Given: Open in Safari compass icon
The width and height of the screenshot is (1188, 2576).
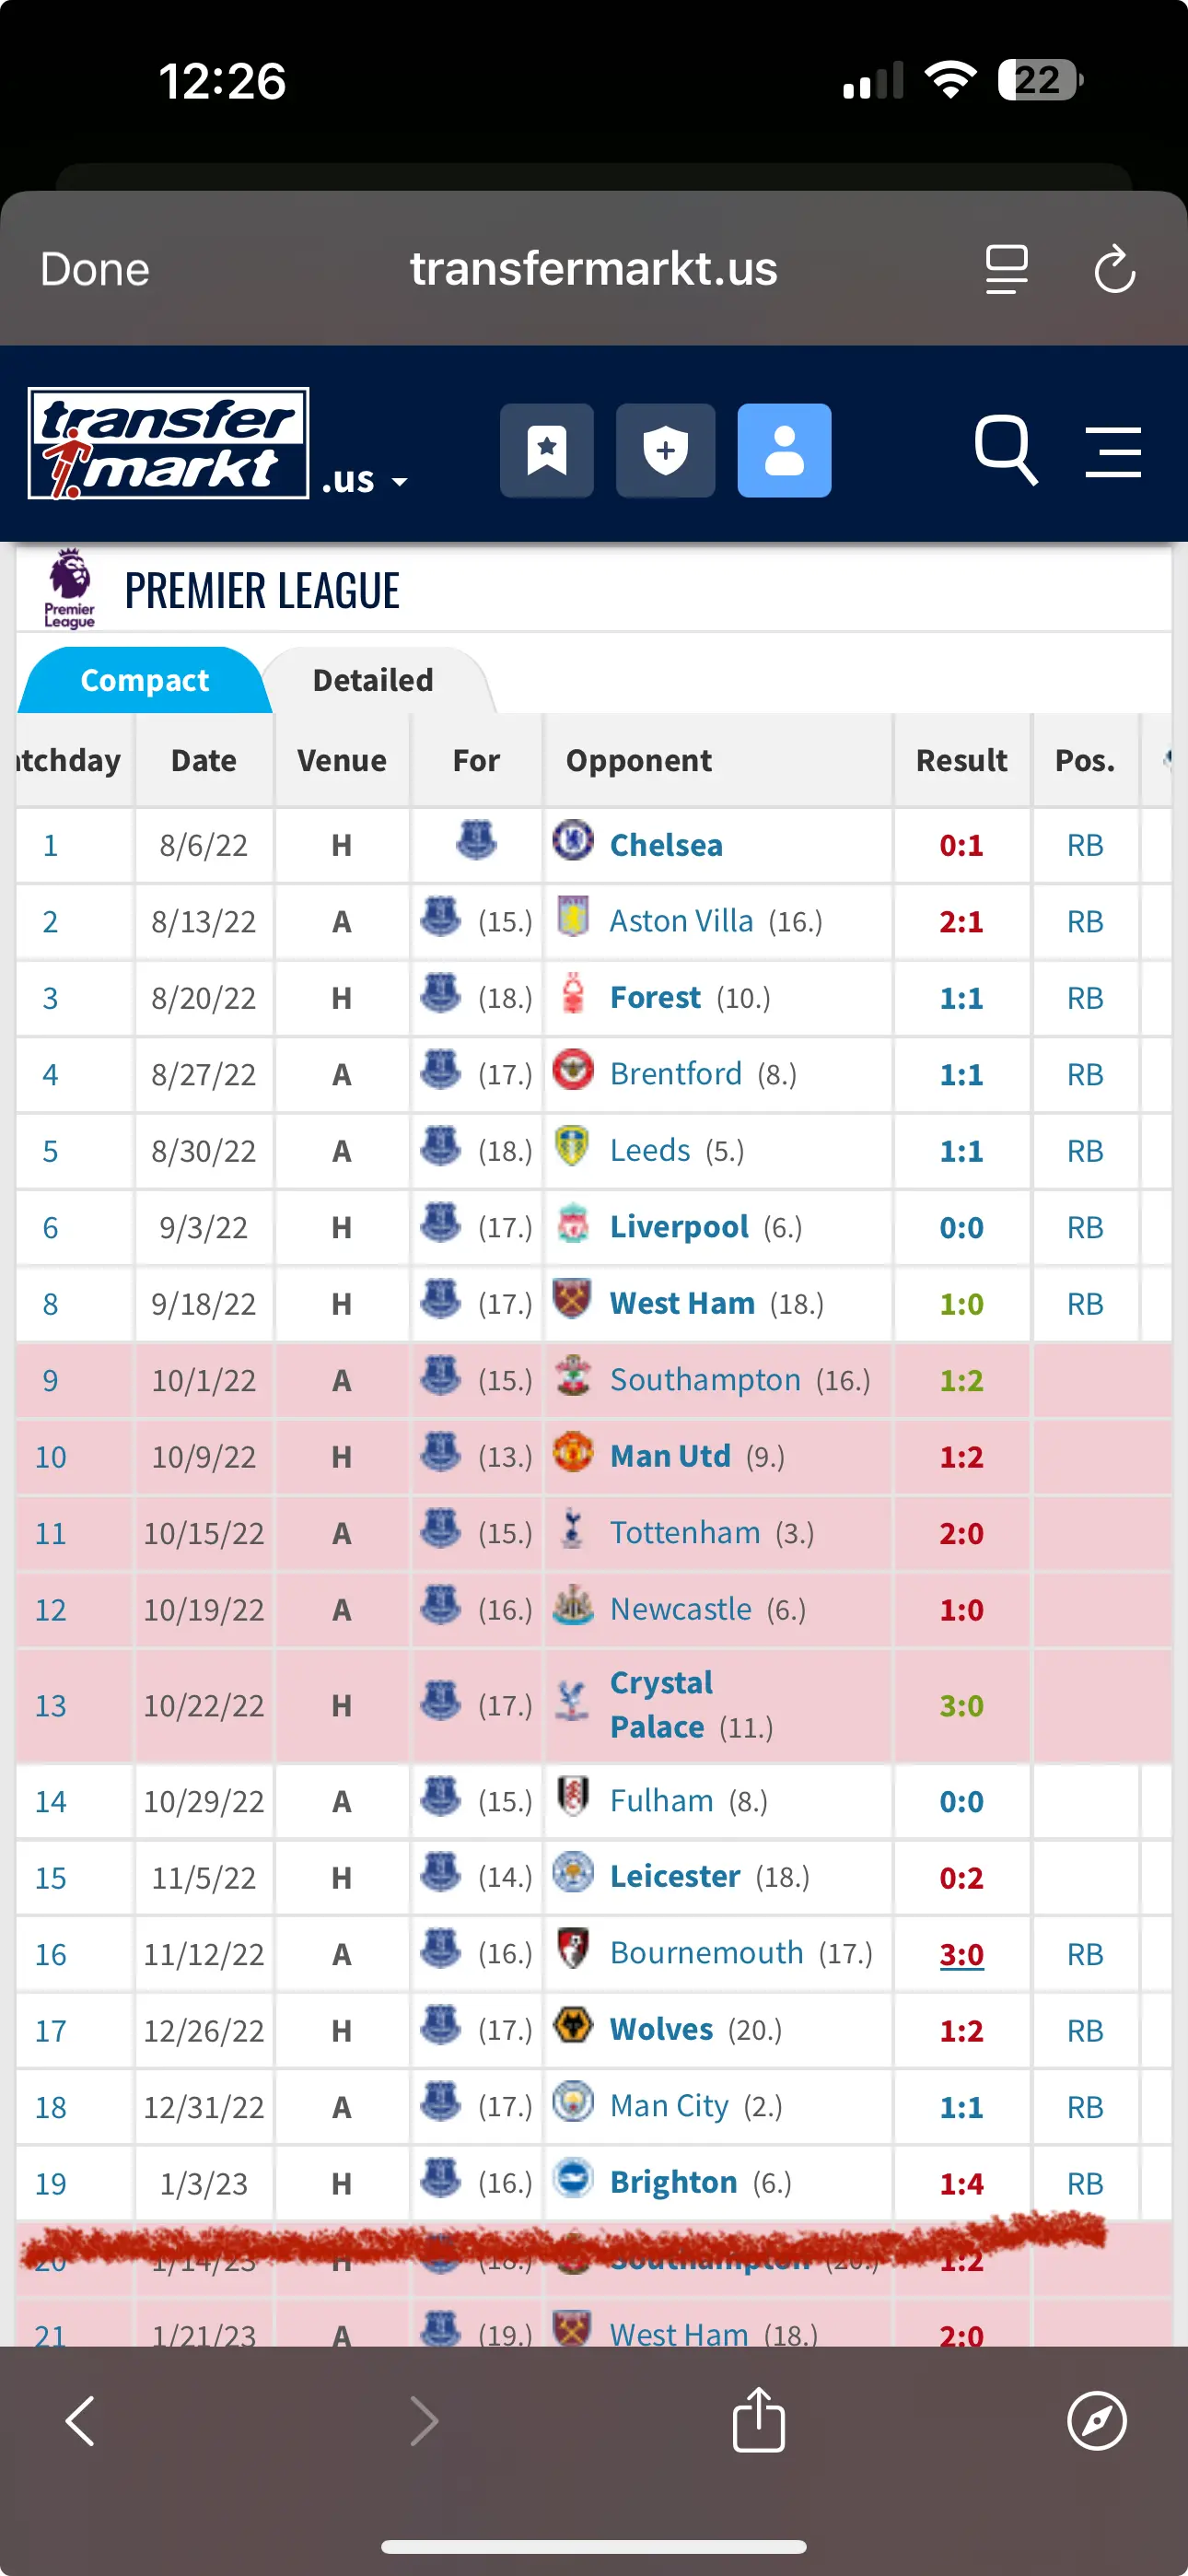Looking at the screenshot, I should click(1097, 2420).
